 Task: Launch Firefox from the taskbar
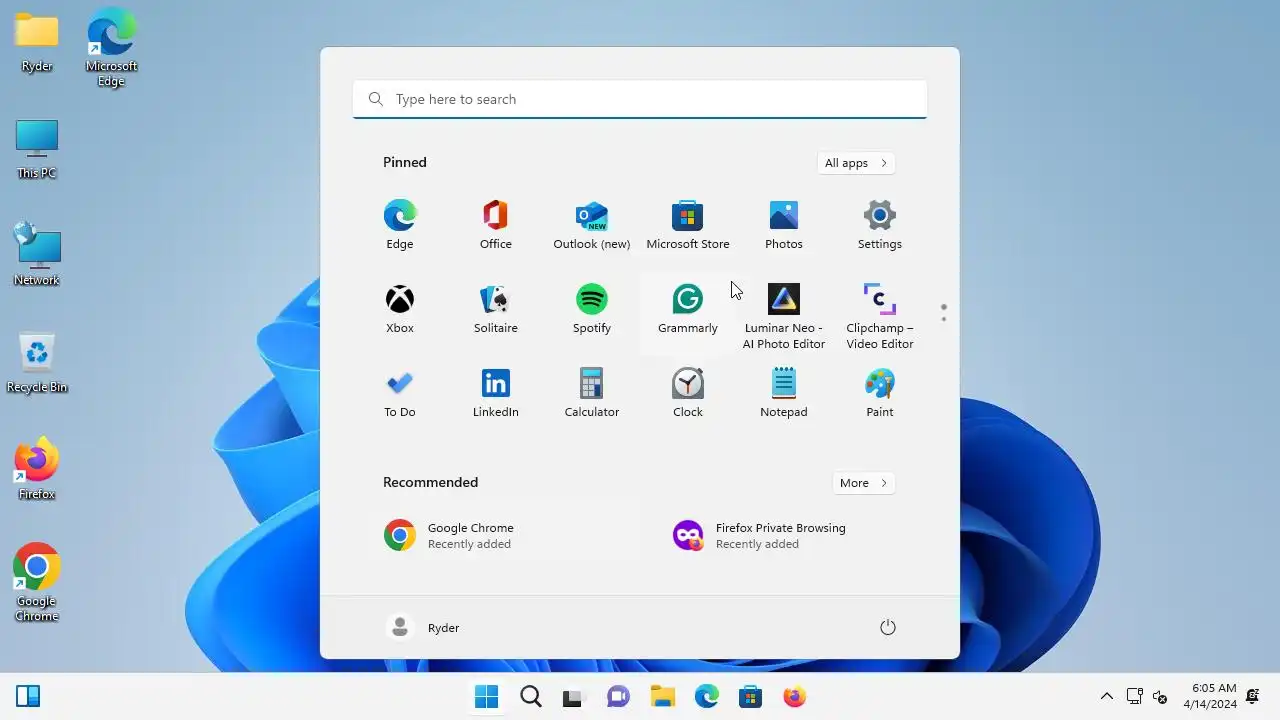pos(795,697)
